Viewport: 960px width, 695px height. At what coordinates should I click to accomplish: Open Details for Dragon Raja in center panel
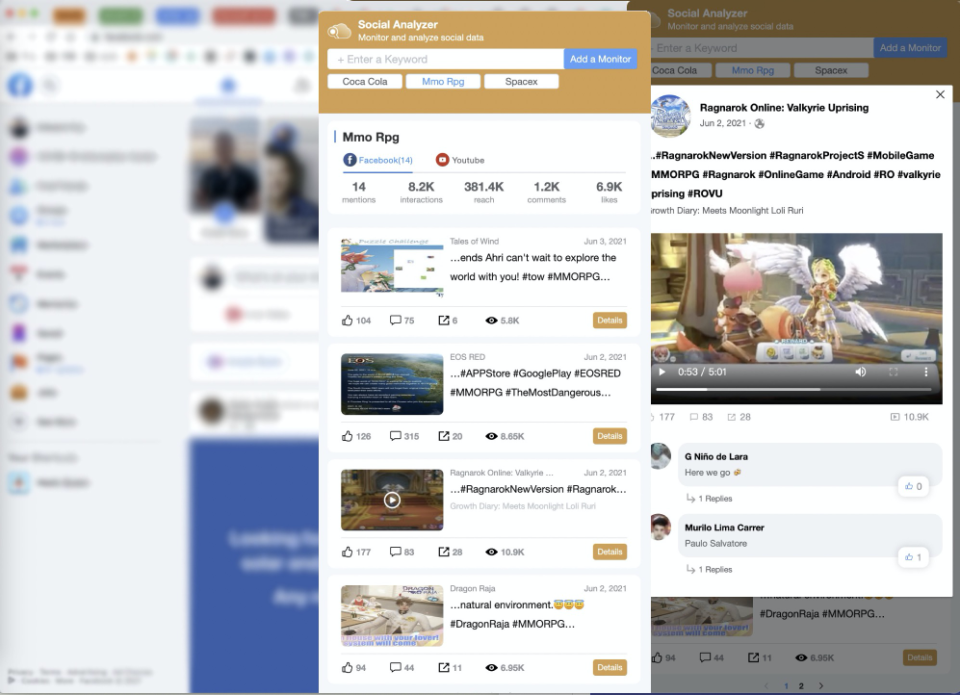[610, 667]
